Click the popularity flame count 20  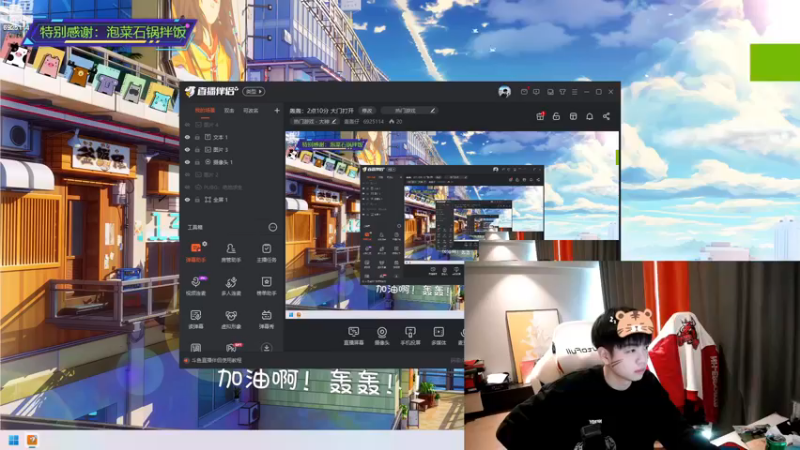click(395, 121)
